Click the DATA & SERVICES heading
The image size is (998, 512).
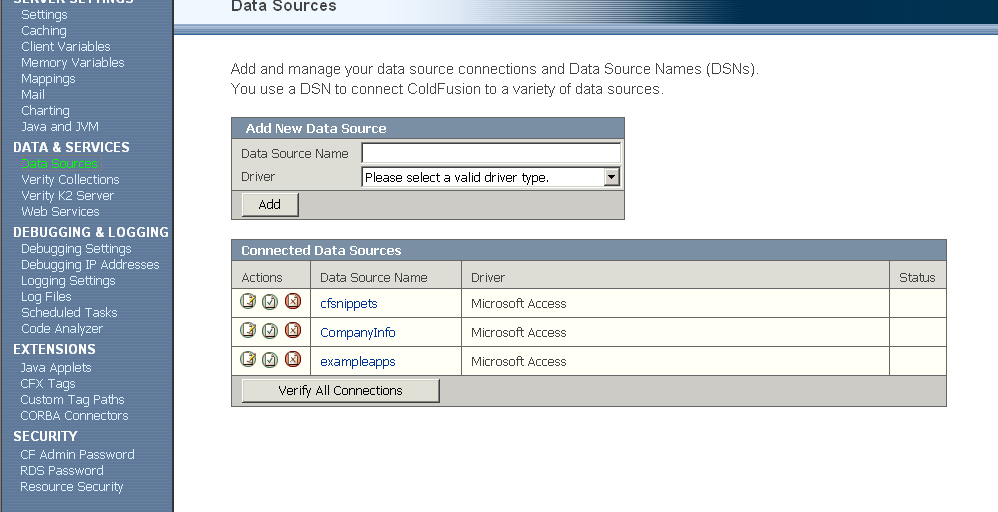coord(71,147)
